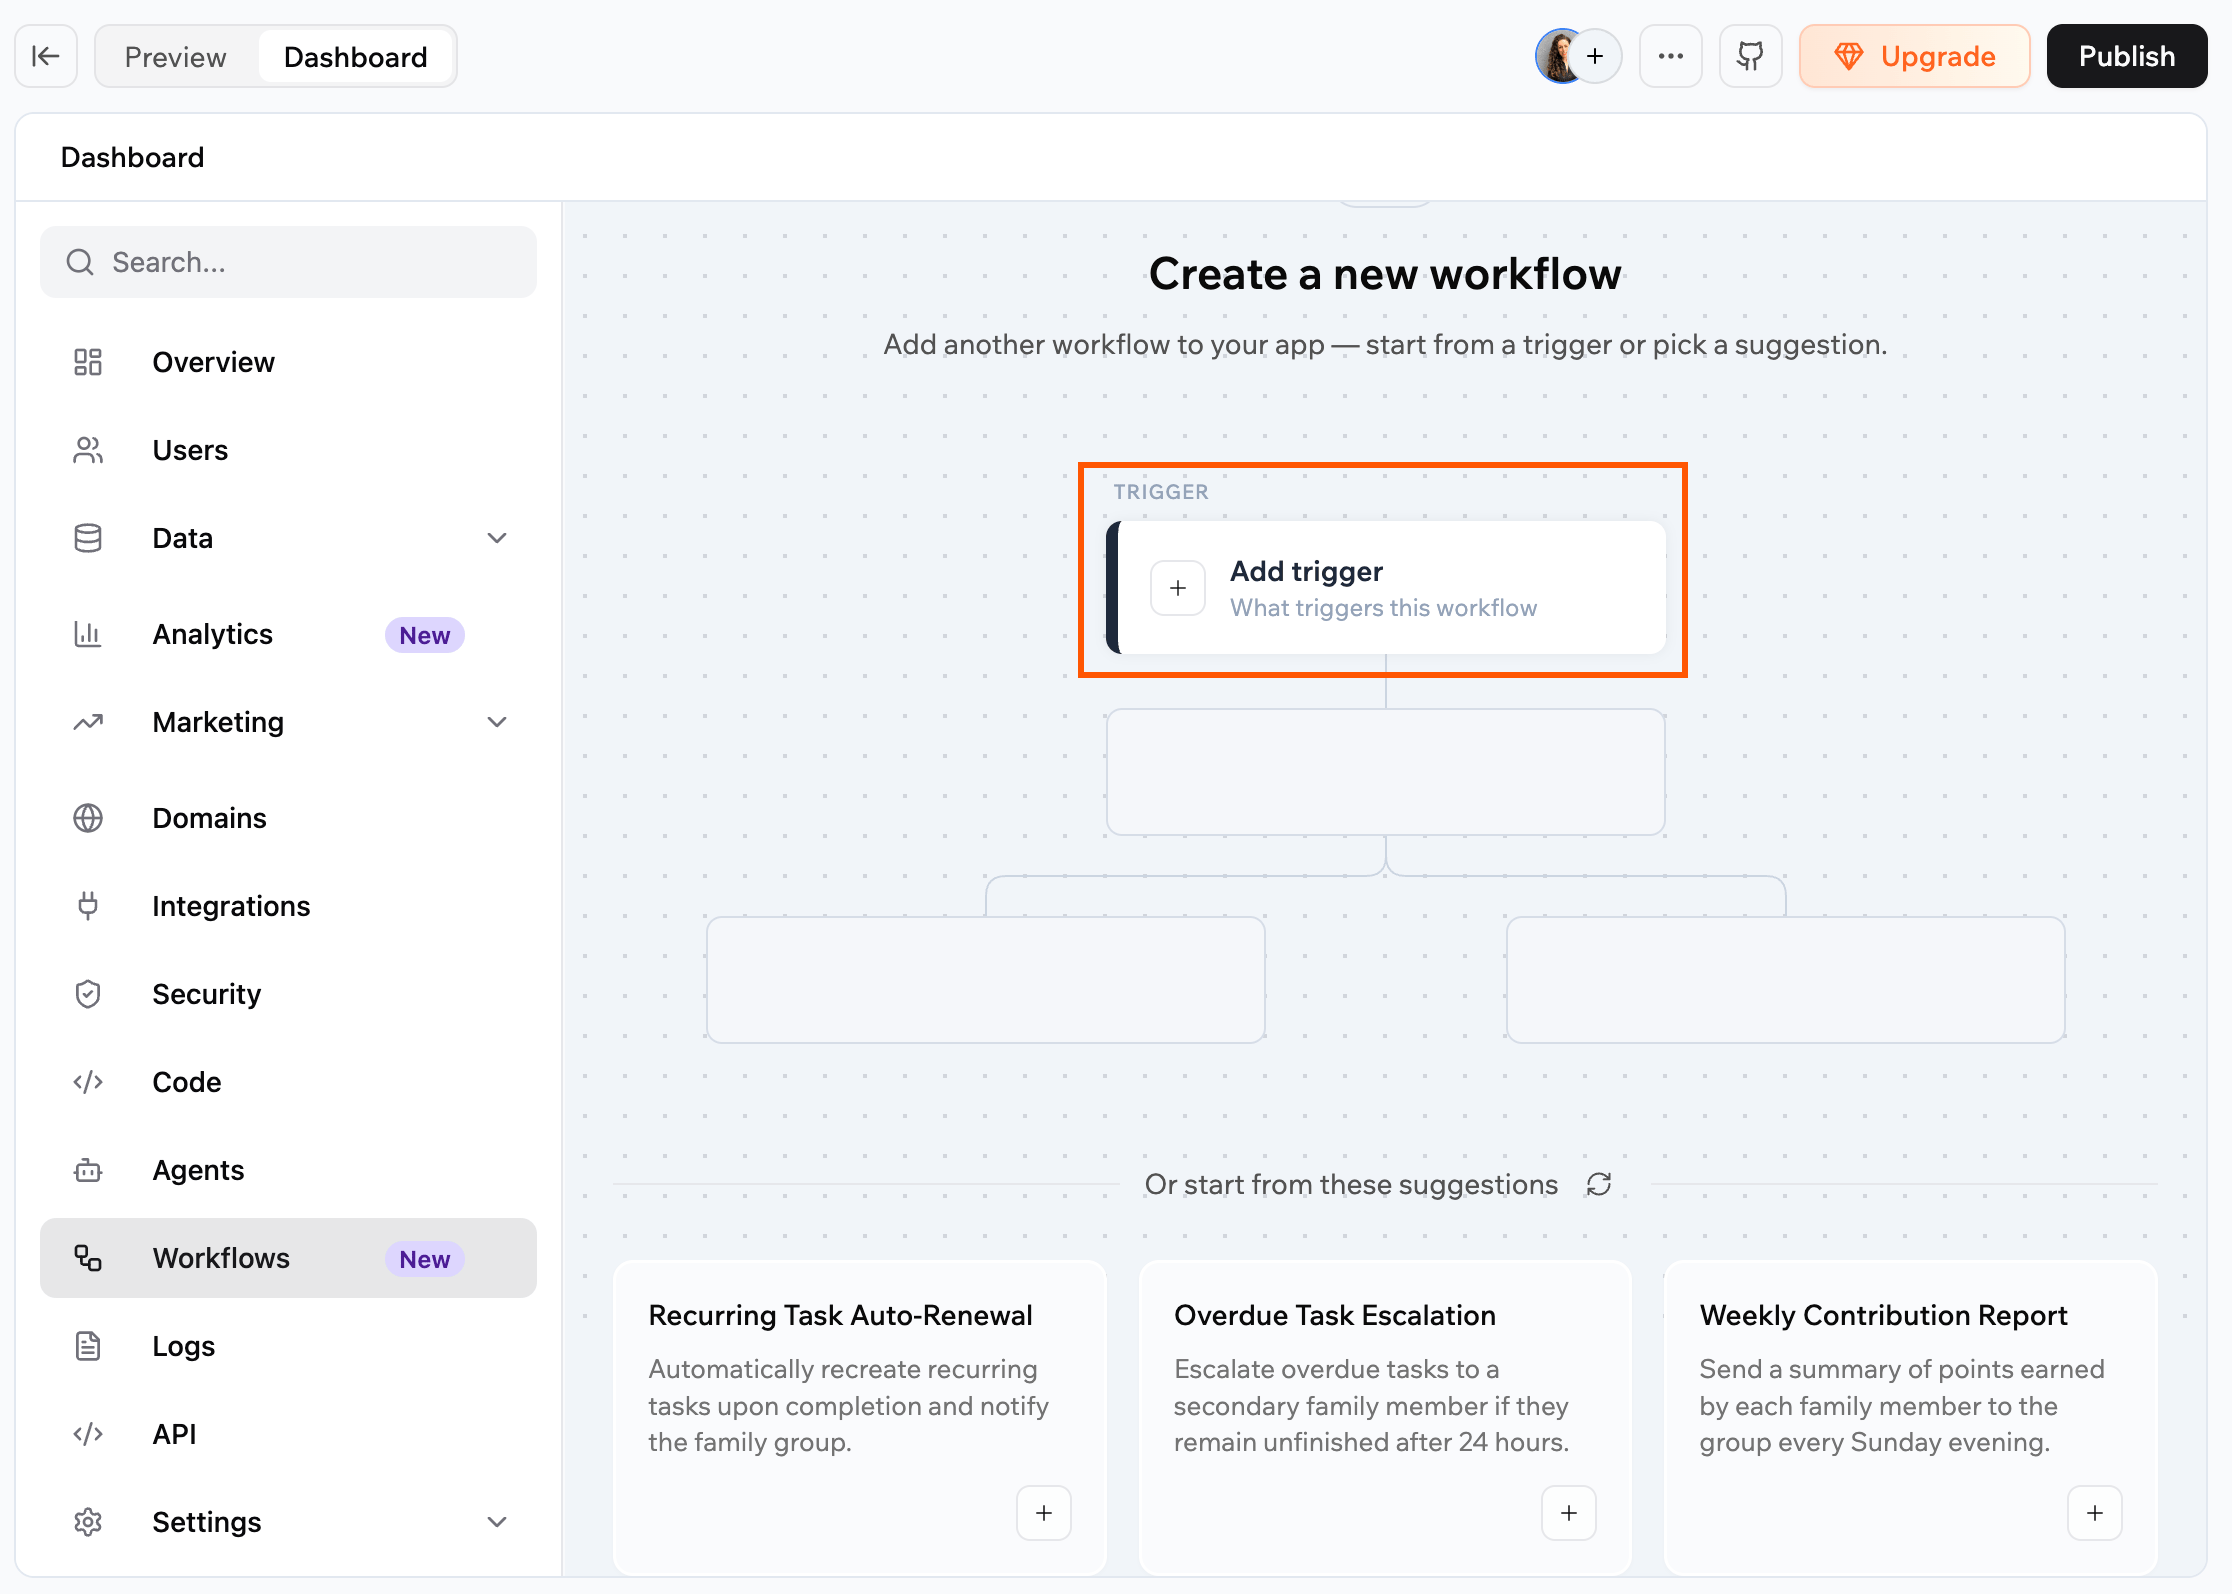This screenshot has width=2232, height=1594.
Task: Open Users in the sidebar
Action: (x=288, y=450)
